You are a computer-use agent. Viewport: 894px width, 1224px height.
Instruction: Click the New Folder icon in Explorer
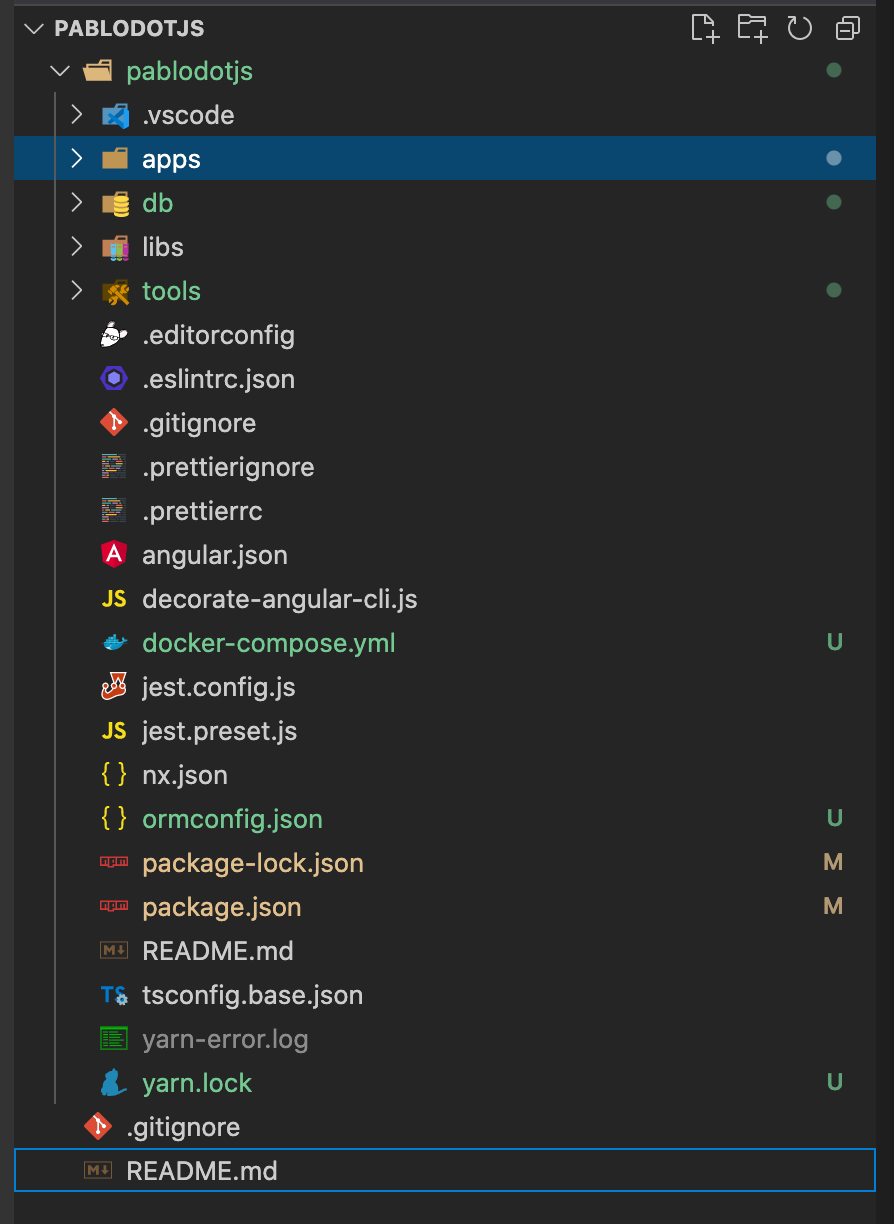point(751,28)
